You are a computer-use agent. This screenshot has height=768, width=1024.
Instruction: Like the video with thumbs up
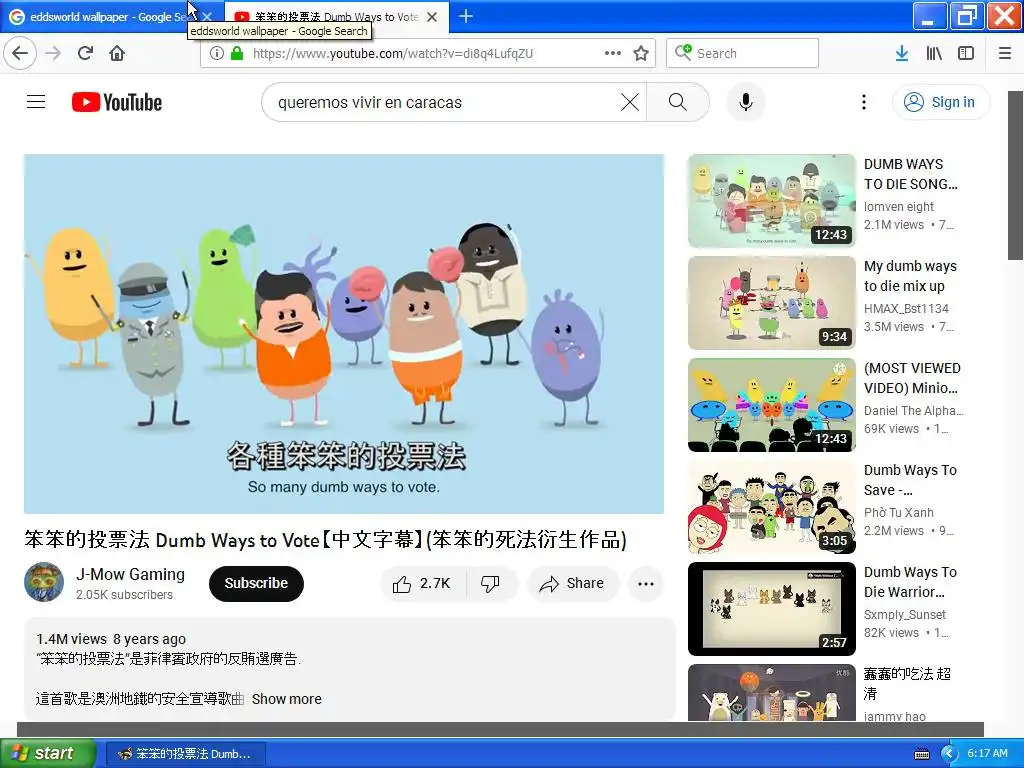[423, 583]
